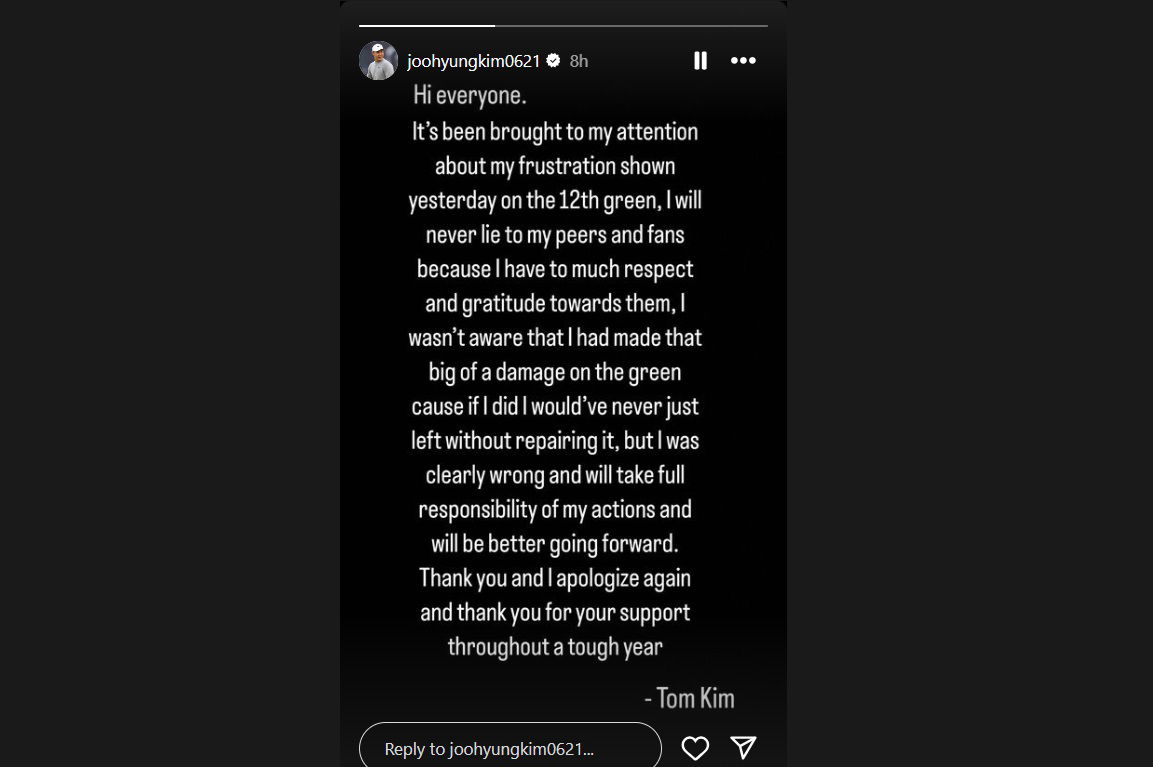This screenshot has height=767, width=1153.
Task: Click the "clearly wrong and will take full" line
Action: [555, 475]
